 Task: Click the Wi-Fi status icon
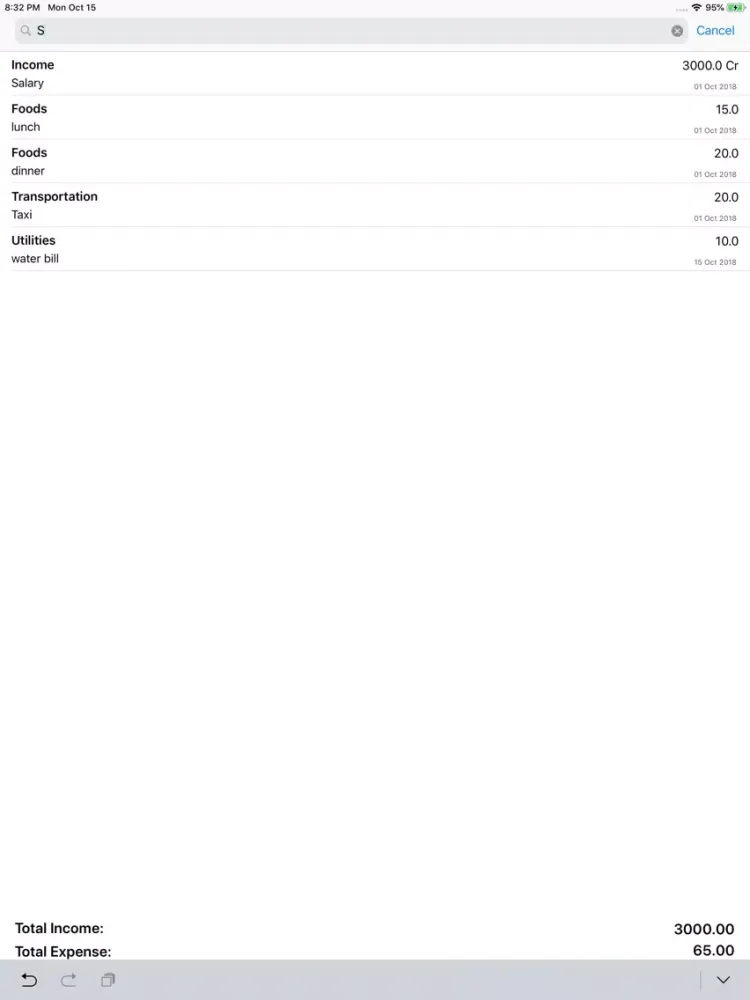point(696,8)
